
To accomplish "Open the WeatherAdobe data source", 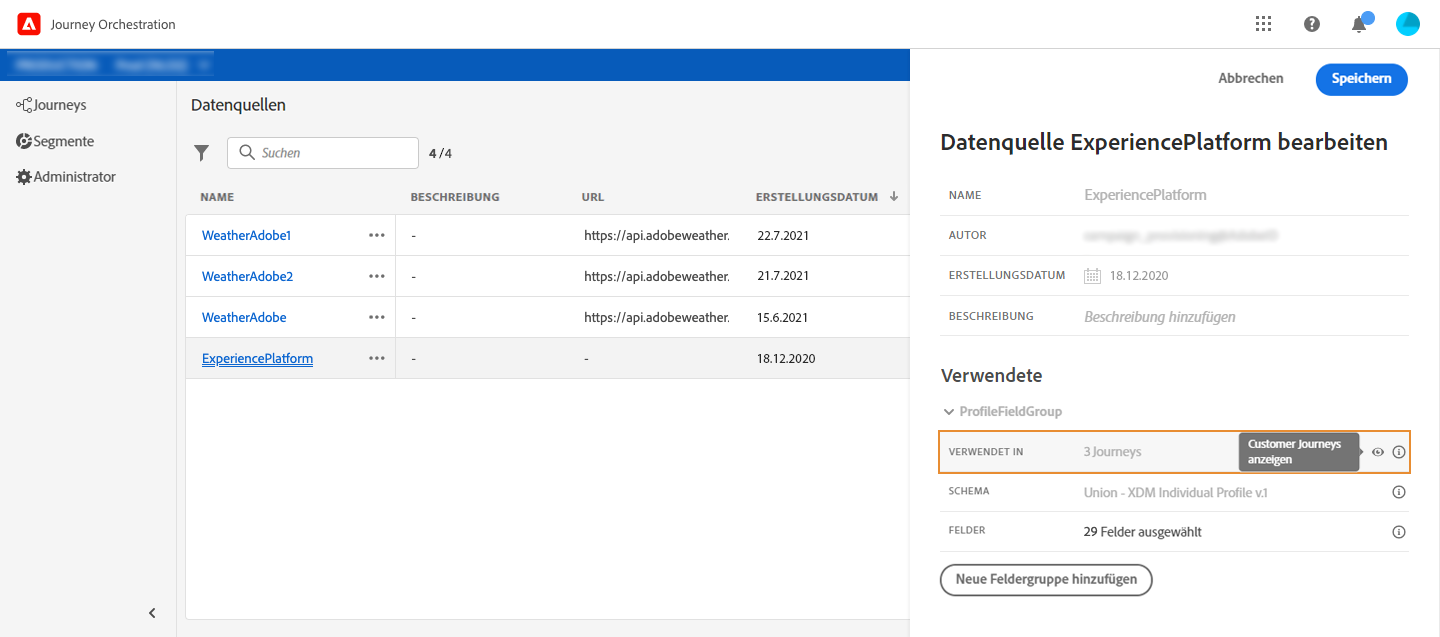I will pos(244,317).
